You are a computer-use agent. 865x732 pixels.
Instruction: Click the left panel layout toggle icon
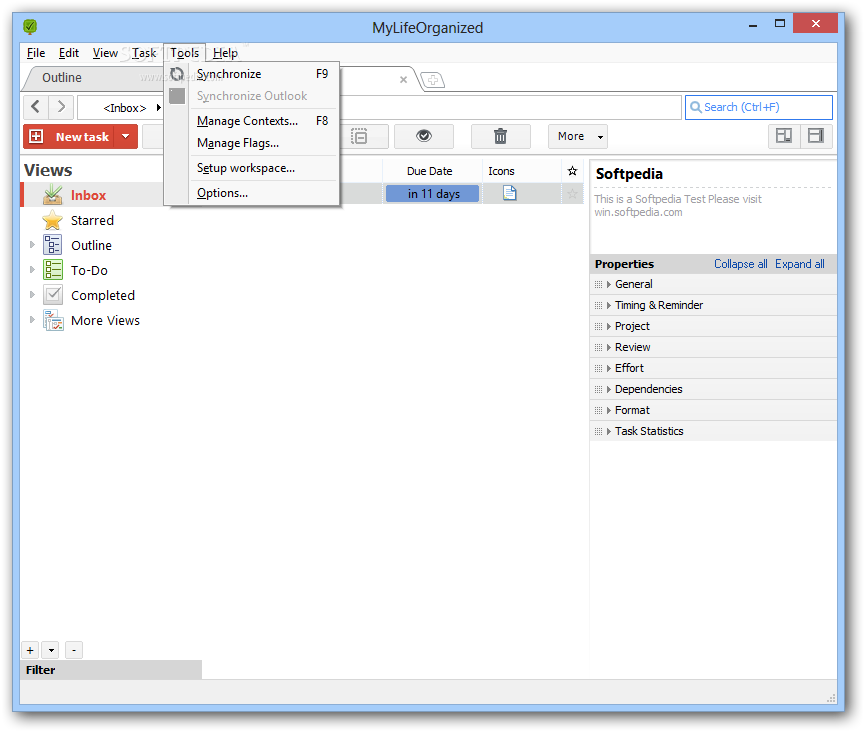click(784, 136)
